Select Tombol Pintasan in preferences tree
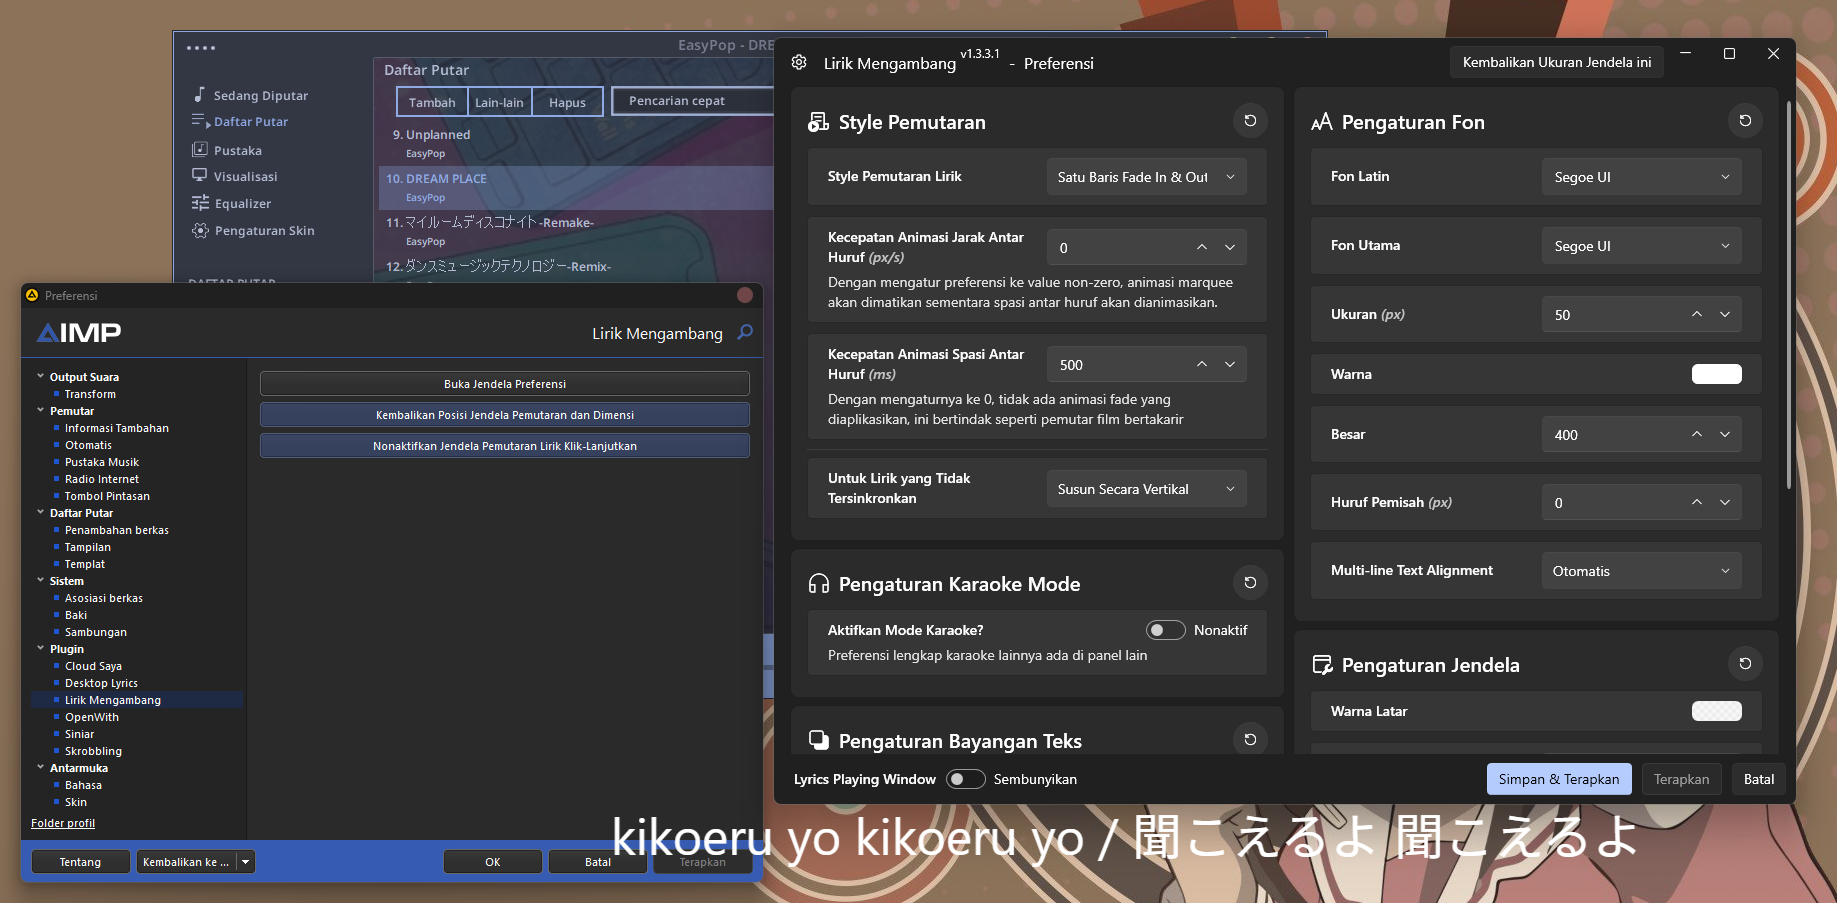 [x=107, y=496]
